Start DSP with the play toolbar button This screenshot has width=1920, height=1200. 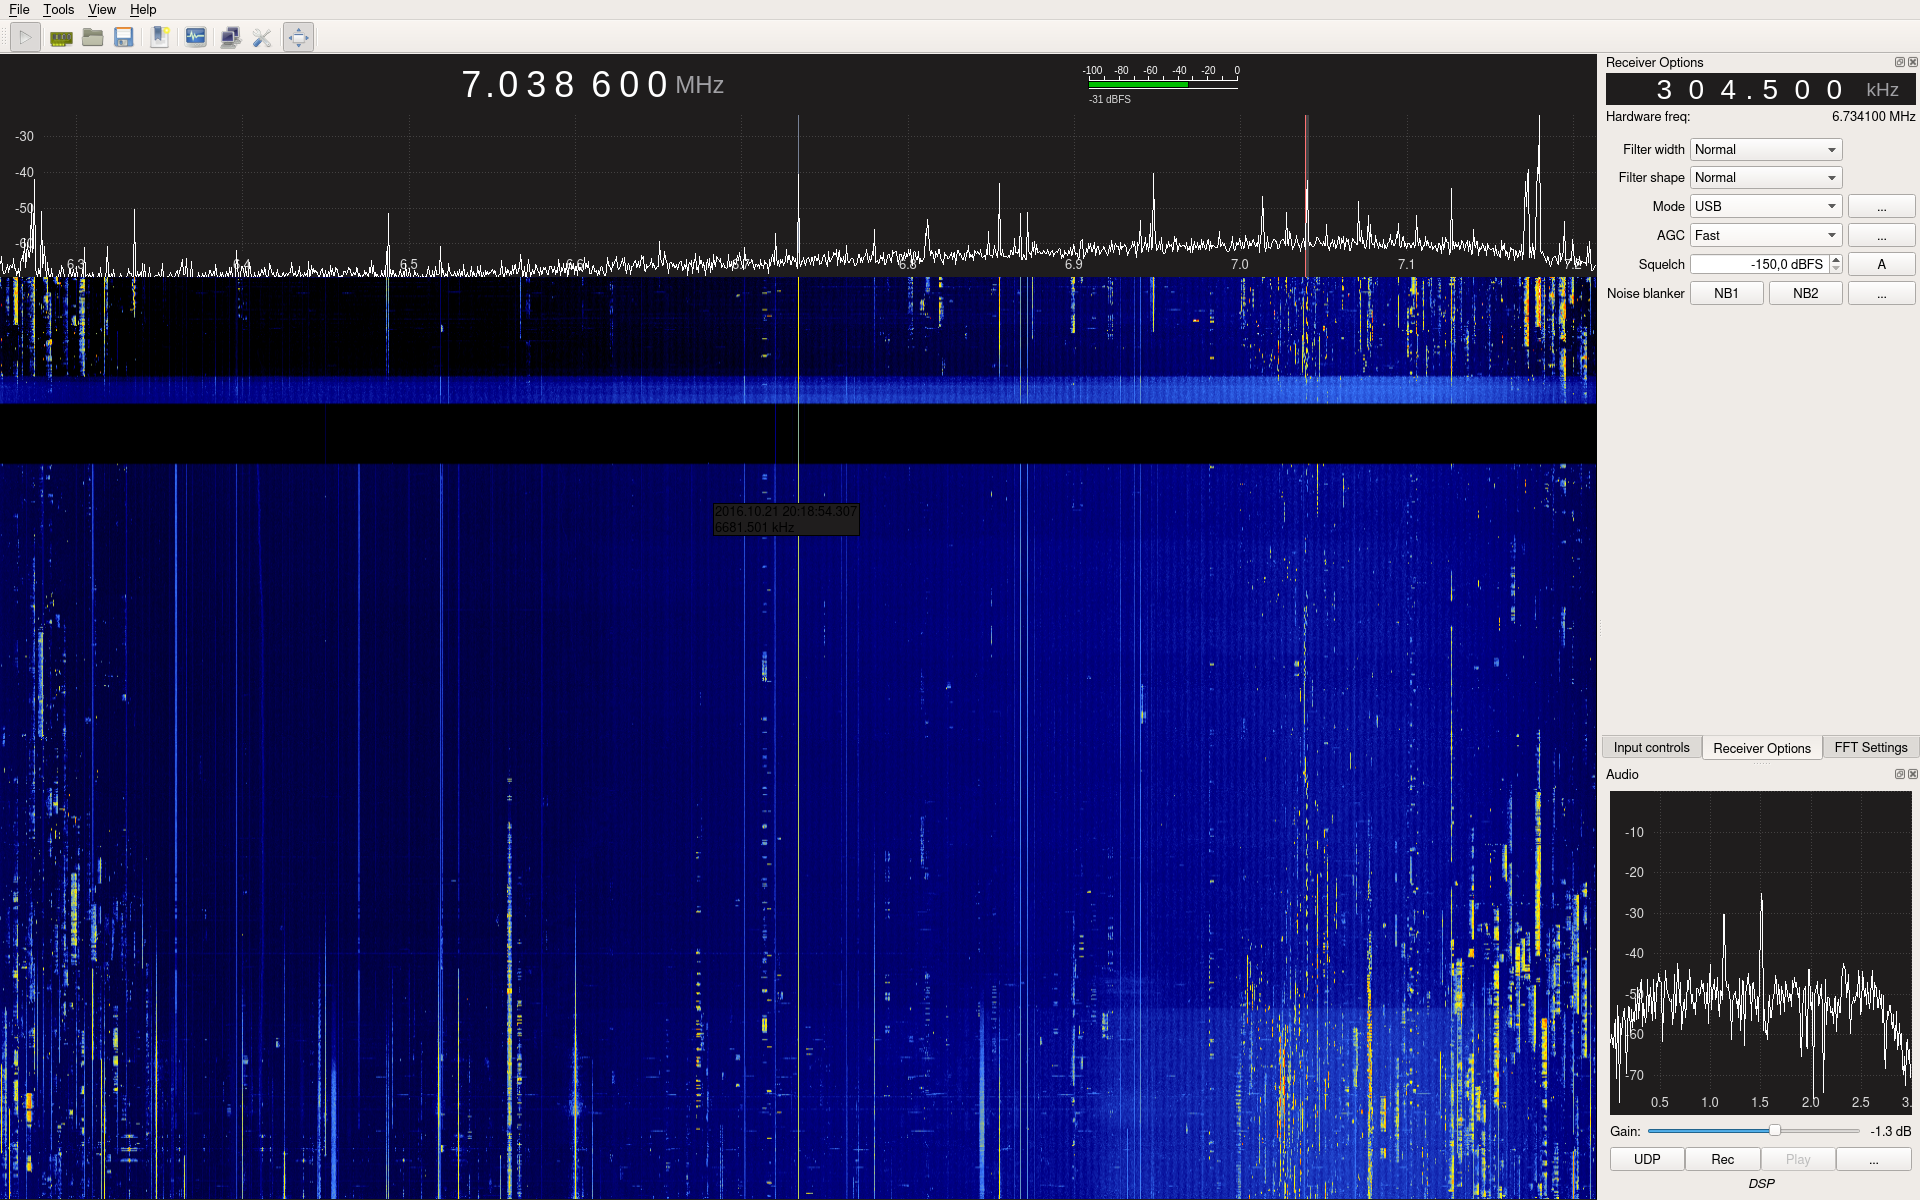[x=25, y=38]
